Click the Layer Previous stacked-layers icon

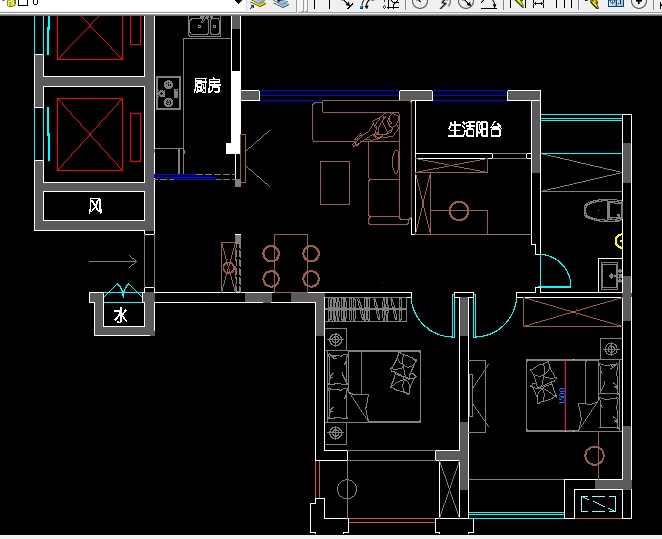tap(281, 3)
